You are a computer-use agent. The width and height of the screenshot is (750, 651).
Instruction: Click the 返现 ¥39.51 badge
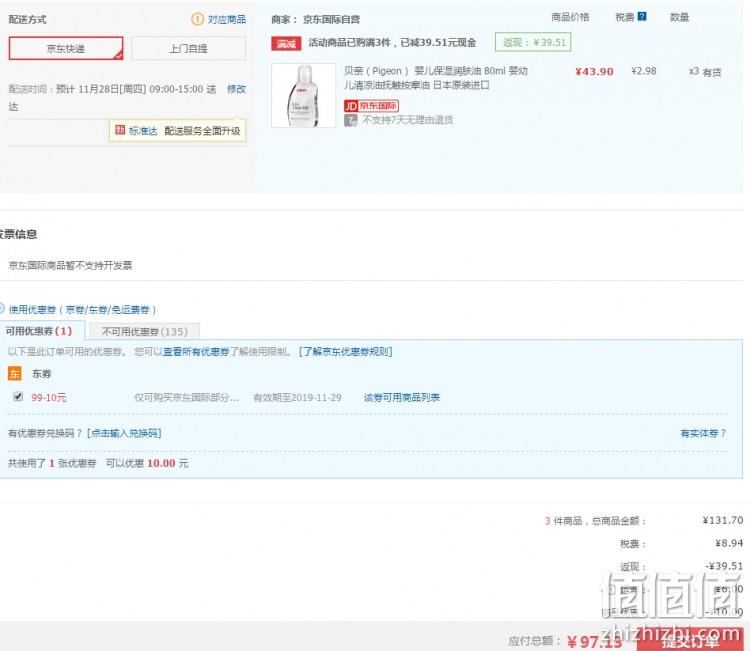click(x=533, y=43)
